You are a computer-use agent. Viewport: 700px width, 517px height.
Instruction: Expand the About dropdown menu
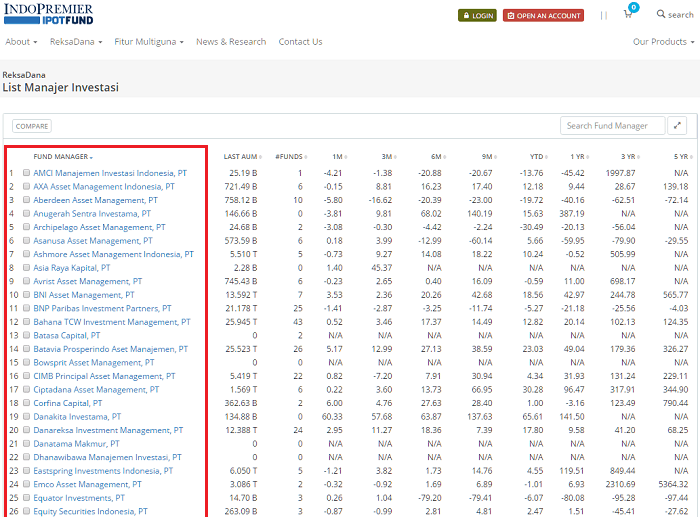21,42
